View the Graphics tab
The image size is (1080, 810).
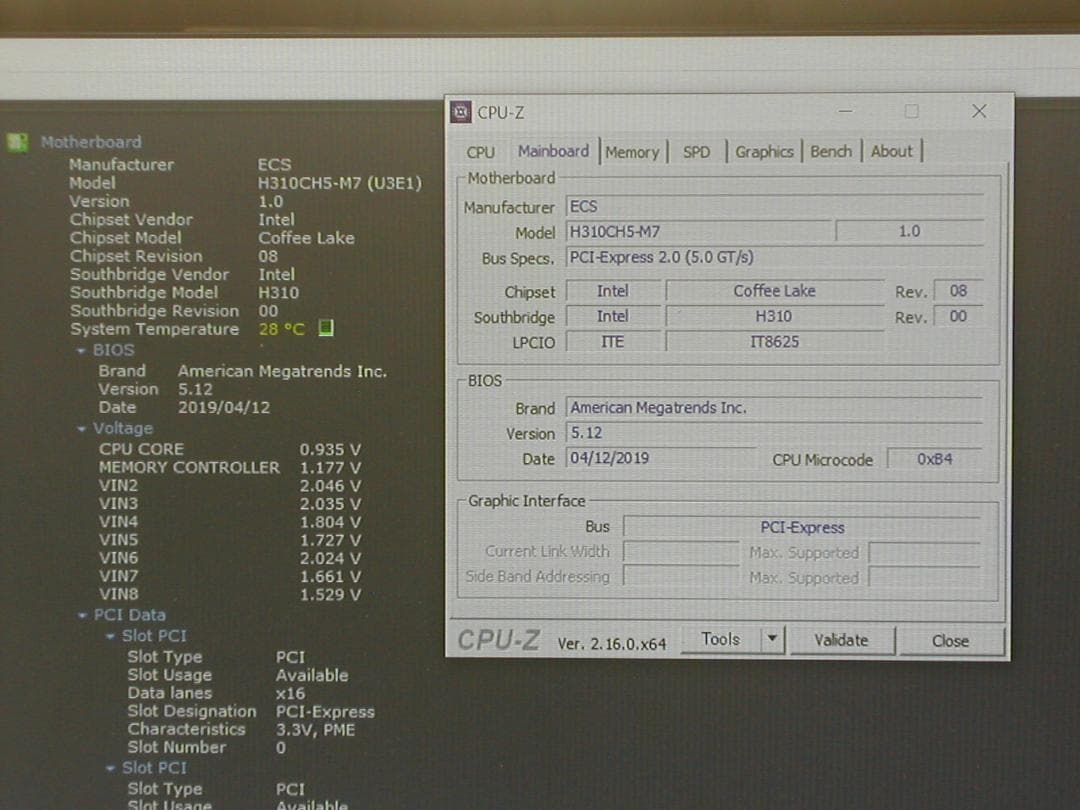click(x=764, y=151)
